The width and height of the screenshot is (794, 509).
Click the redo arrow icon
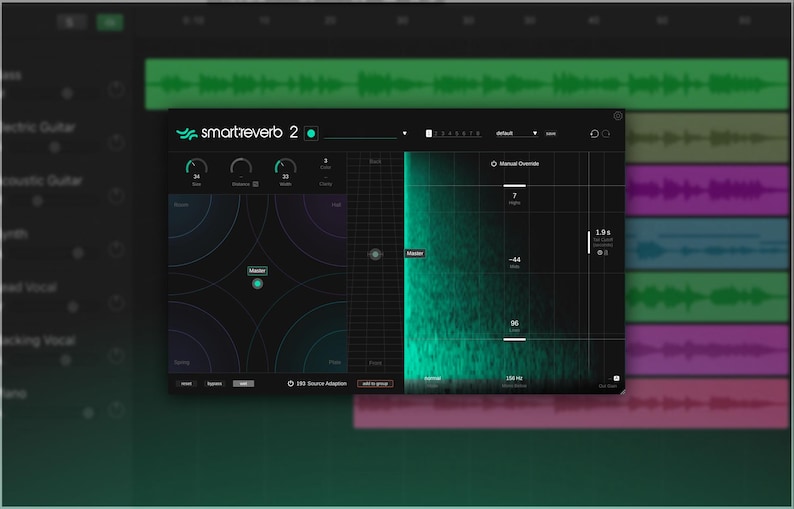[x=606, y=134]
